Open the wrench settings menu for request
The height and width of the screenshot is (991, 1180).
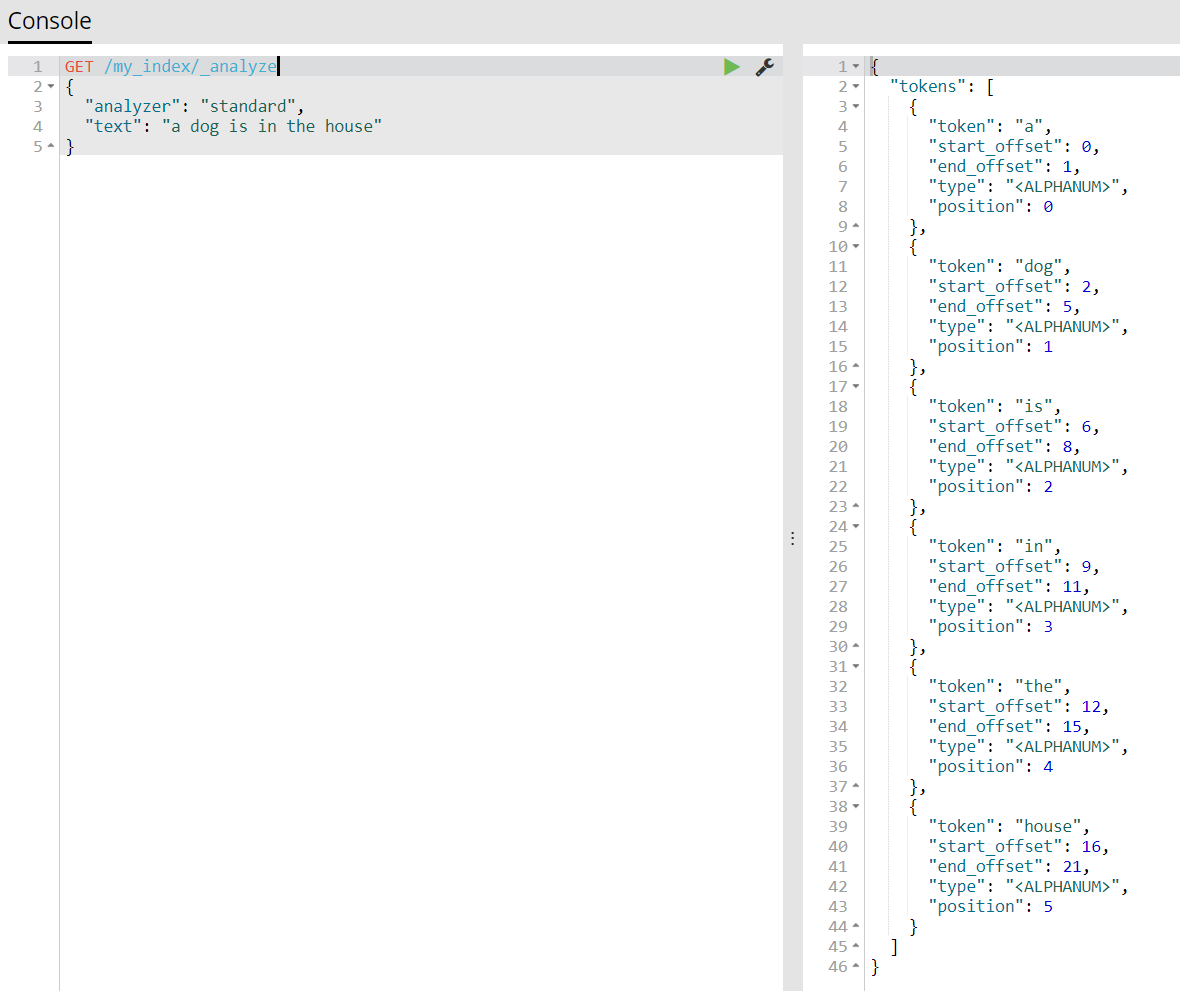(x=765, y=67)
